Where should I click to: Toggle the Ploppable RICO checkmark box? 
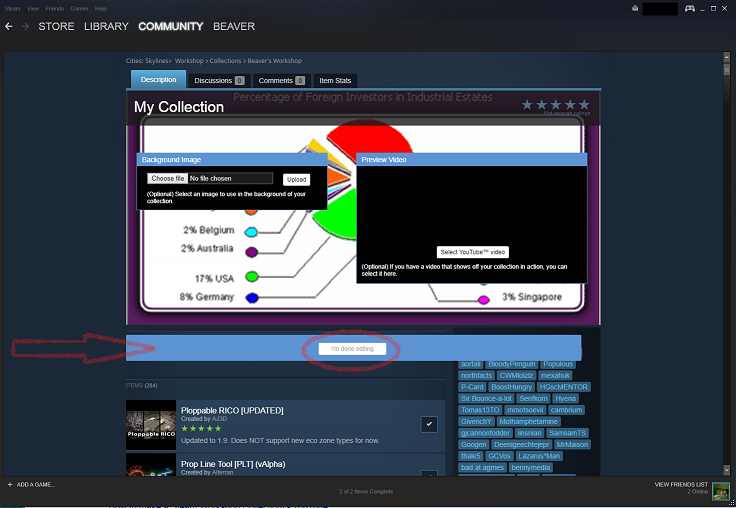click(x=429, y=424)
